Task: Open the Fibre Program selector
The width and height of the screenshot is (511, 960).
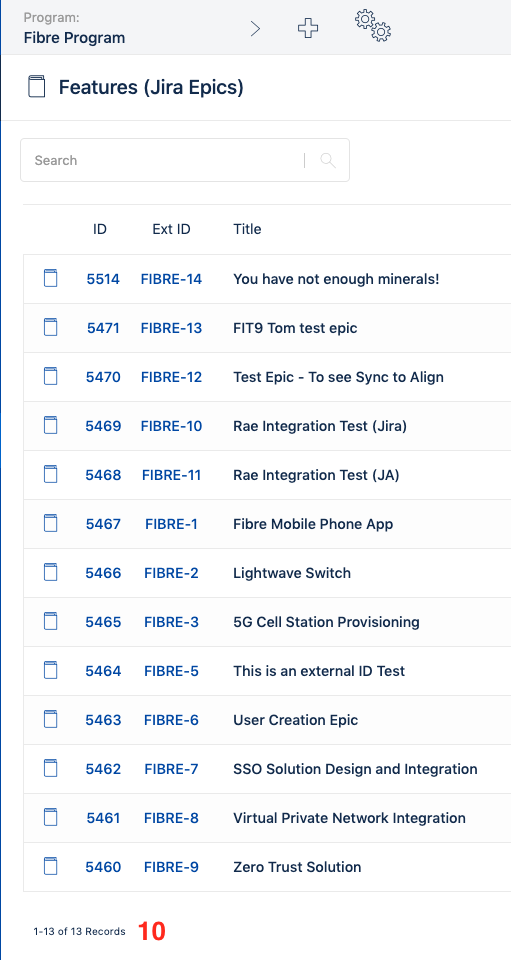Action: [x=74, y=28]
